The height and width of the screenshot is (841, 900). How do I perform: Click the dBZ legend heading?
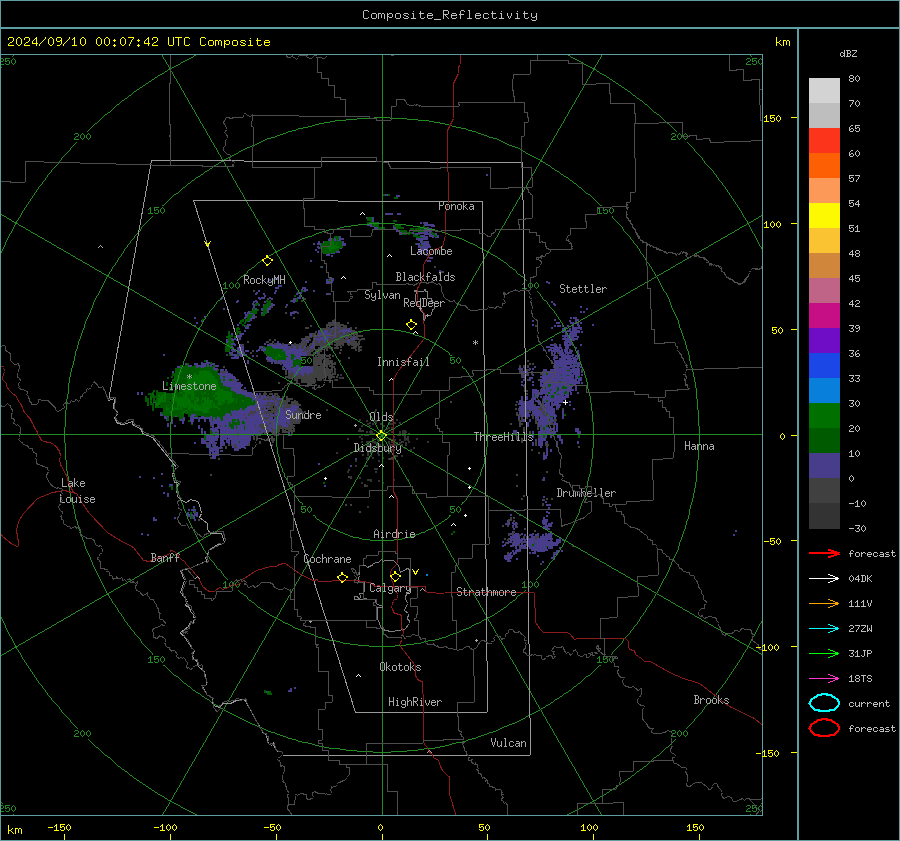pos(848,53)
